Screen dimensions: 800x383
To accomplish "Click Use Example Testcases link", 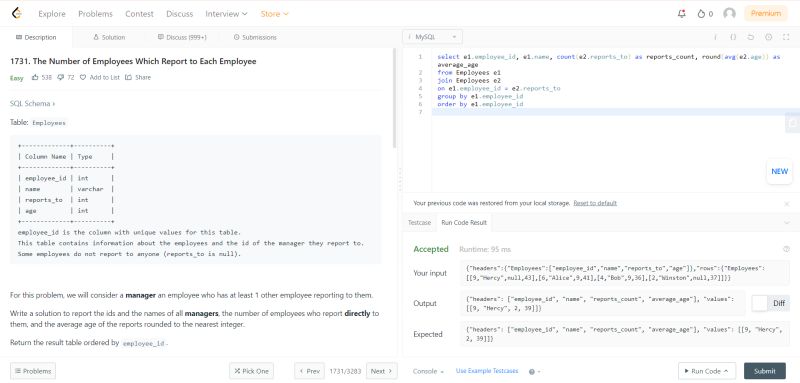I will tap(487, 371).
